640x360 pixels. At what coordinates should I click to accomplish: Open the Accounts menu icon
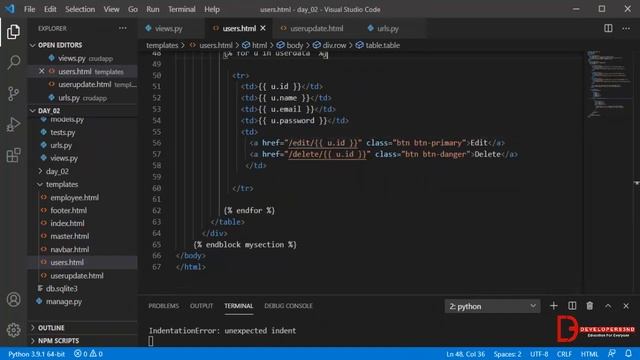point(13,300)
